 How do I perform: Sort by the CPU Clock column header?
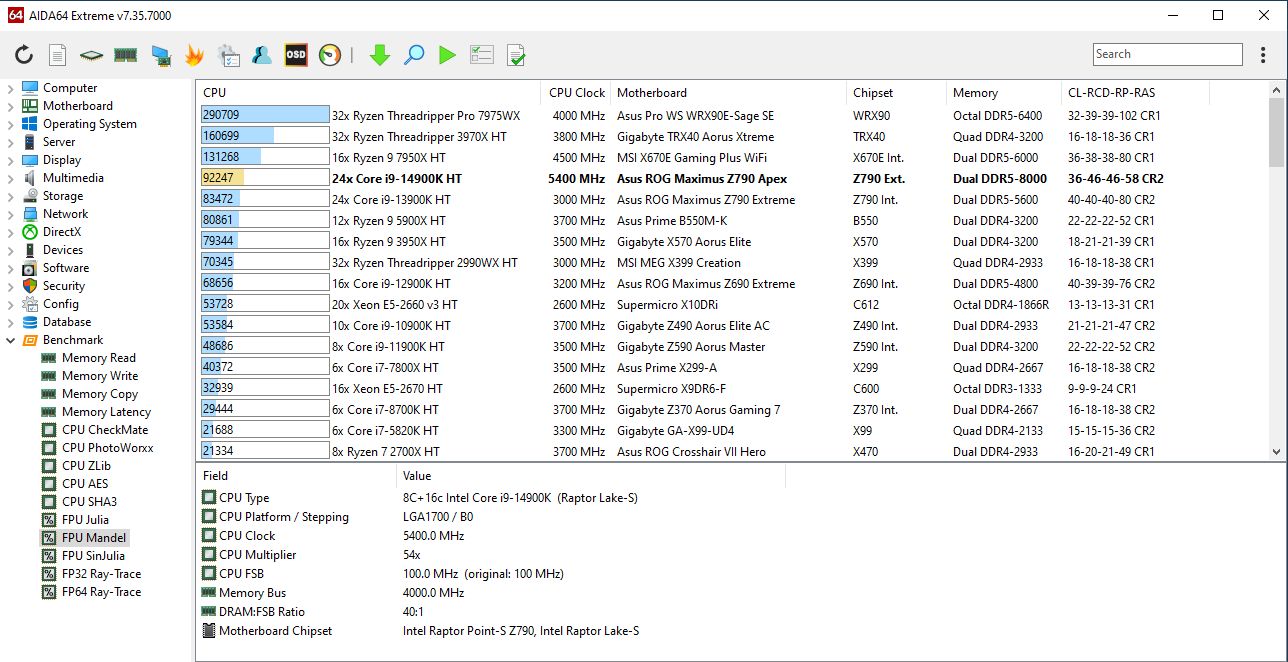click(575, 93)
